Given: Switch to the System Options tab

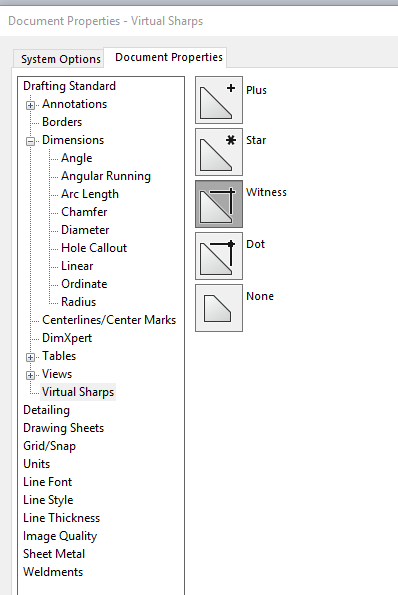Looking at the screenshot, I should (x=61, y=59).
